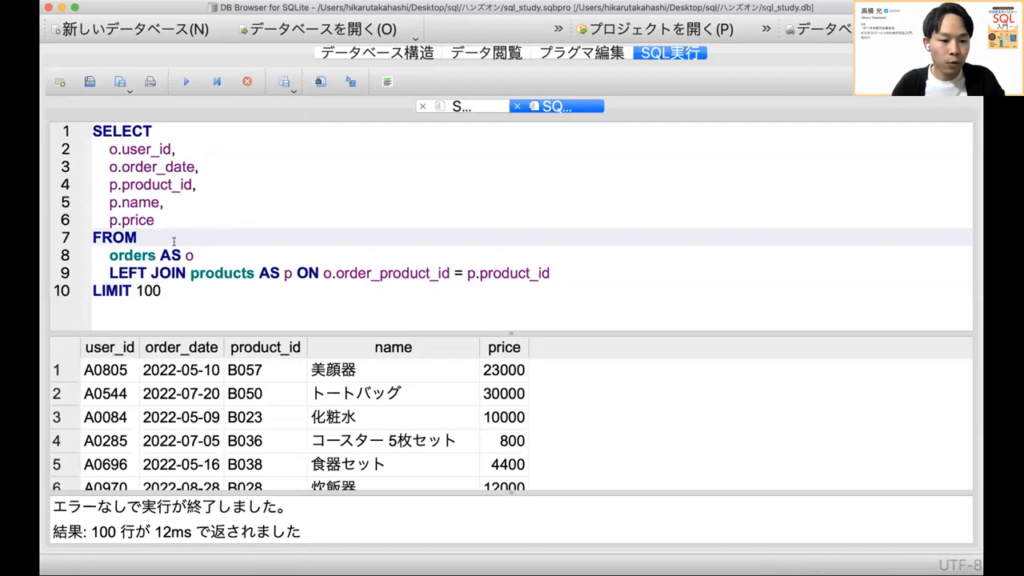Screen dimensions: 1024x576
Task: Close the active SQ... editor tab
Action: click(x=518, y=106)
